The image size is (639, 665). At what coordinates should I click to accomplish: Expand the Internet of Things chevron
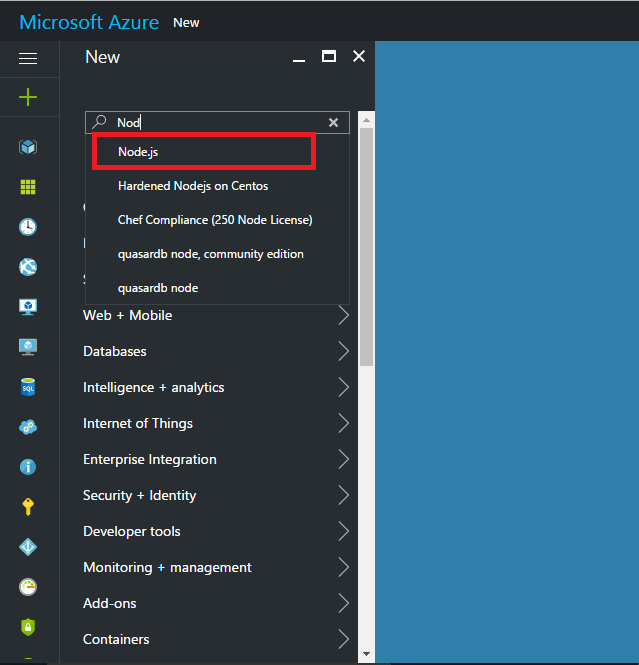[344, 423]
